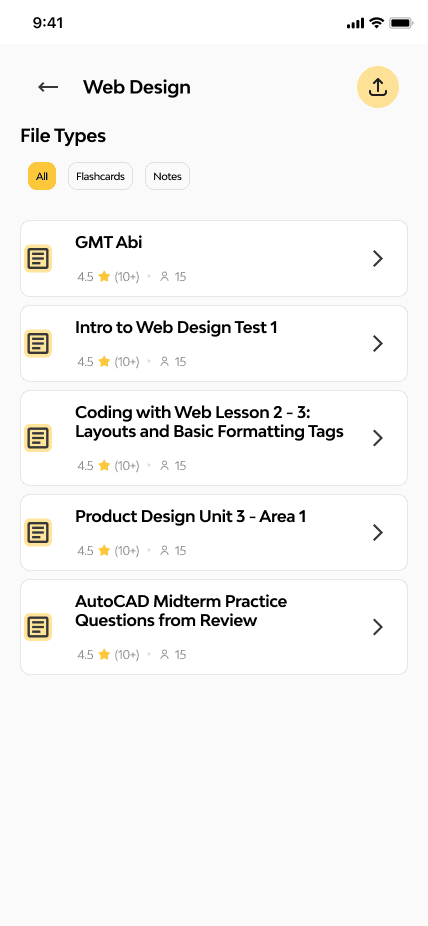Expand Intro to Web Design Test 1 via chevron
Image resolution: width=428 pixels, height=926 pixels.
(378, 344)
